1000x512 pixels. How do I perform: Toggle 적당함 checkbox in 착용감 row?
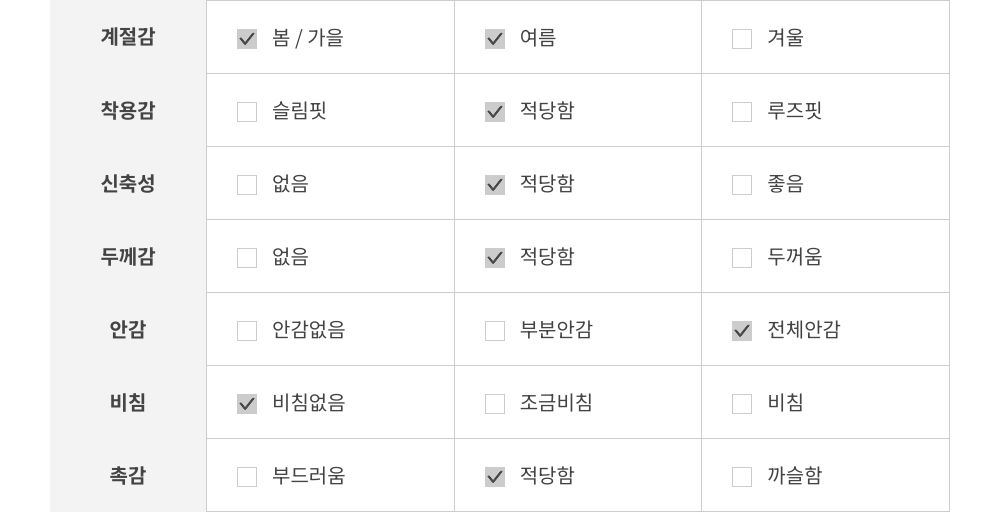point(495,112)
